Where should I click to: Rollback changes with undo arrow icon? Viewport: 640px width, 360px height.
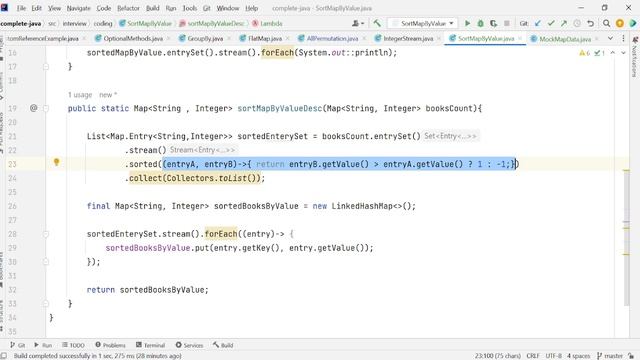(x=590, y=23)
